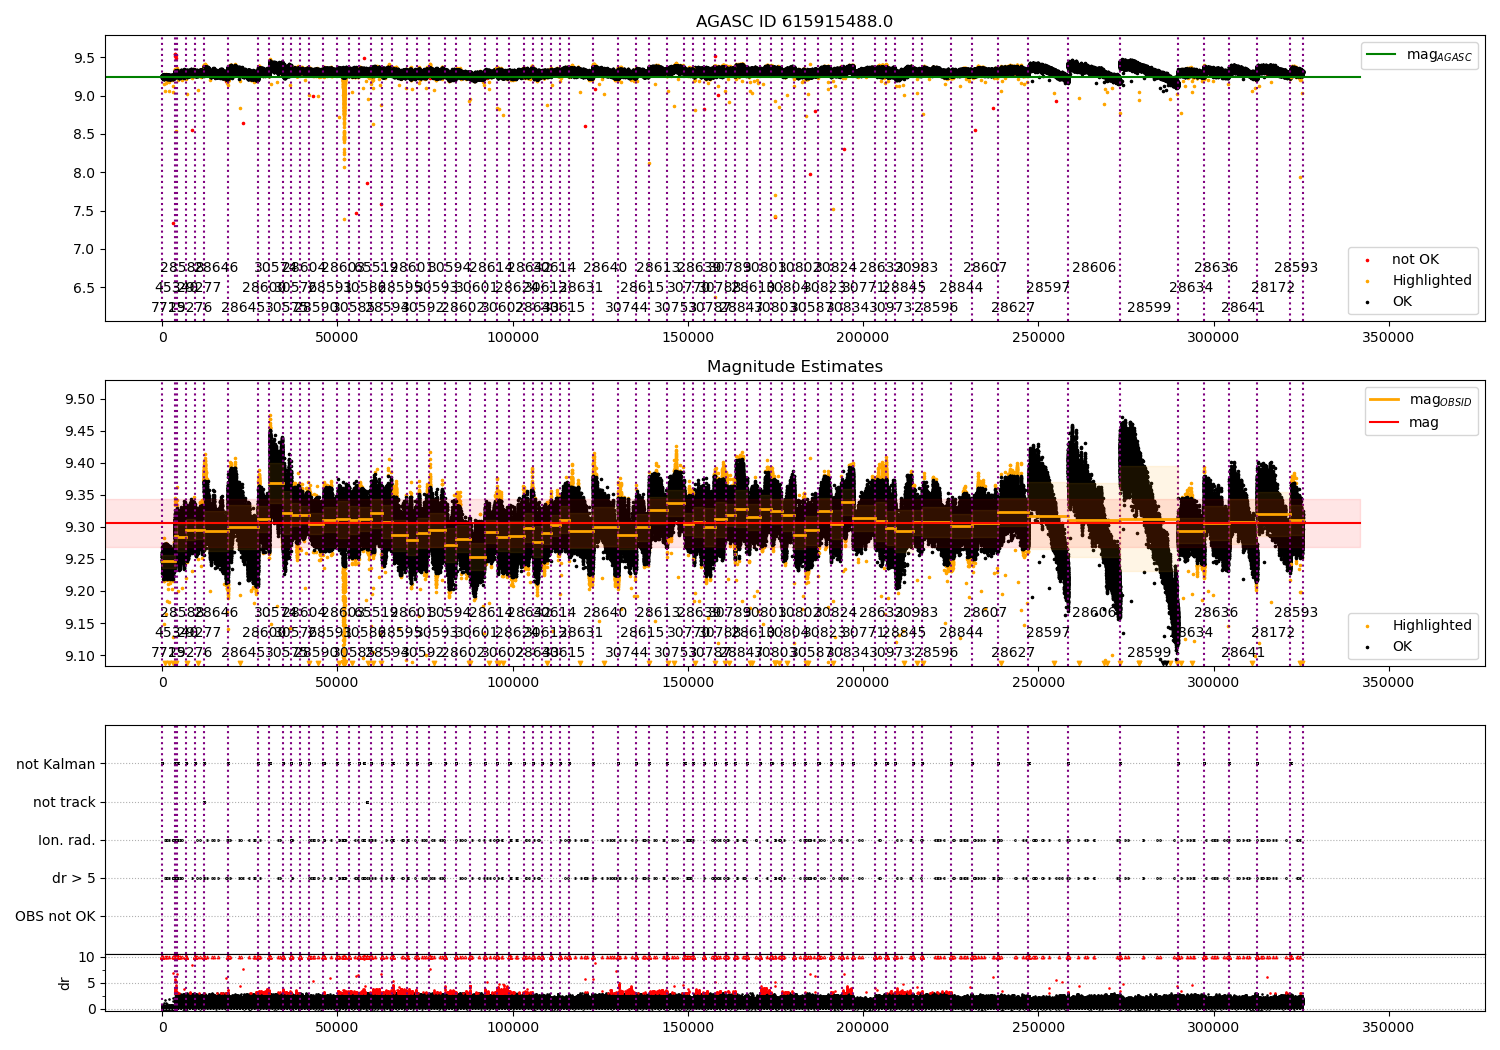The height and width of the screenshot is (1050, 1500).
Task: Click red 'mag' legend line in middle plot
Action: (x=1385, y=423)
